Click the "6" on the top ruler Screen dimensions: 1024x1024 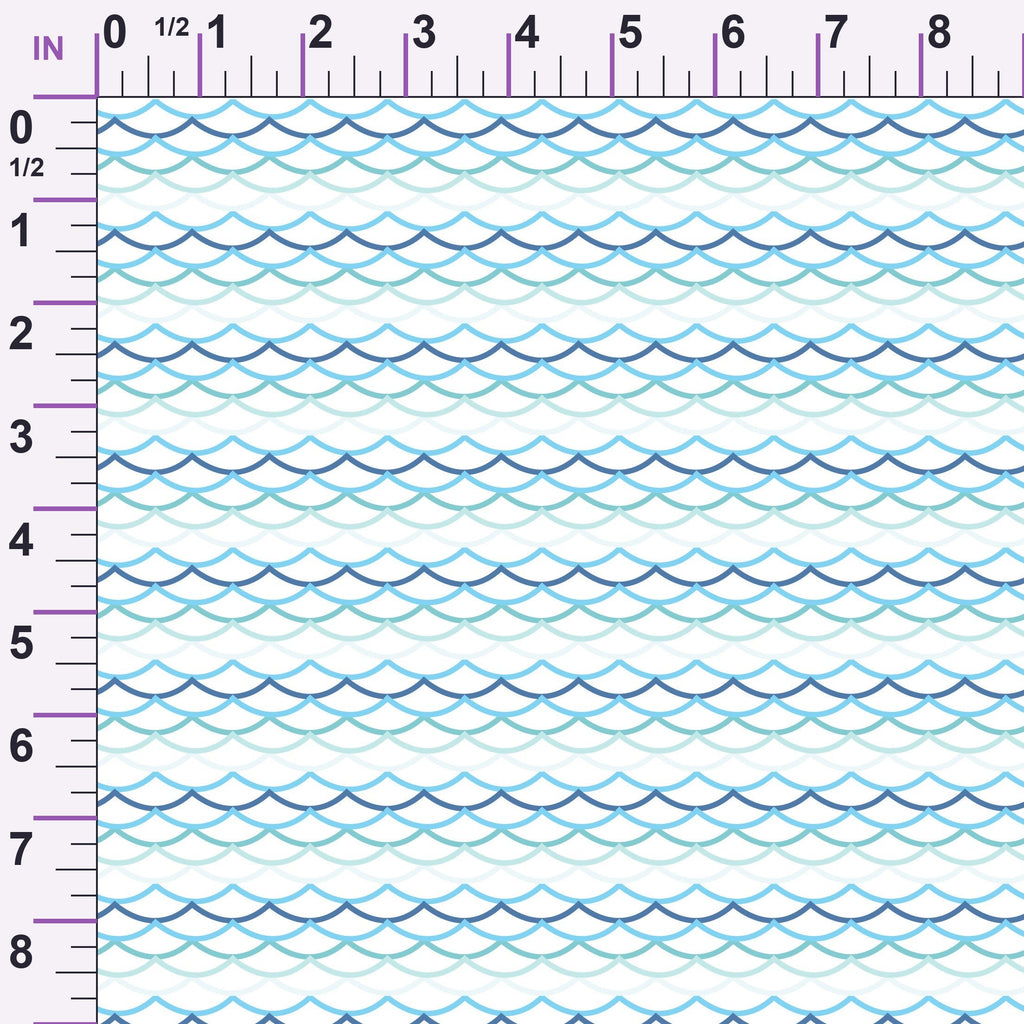click(x=733, y=33)
